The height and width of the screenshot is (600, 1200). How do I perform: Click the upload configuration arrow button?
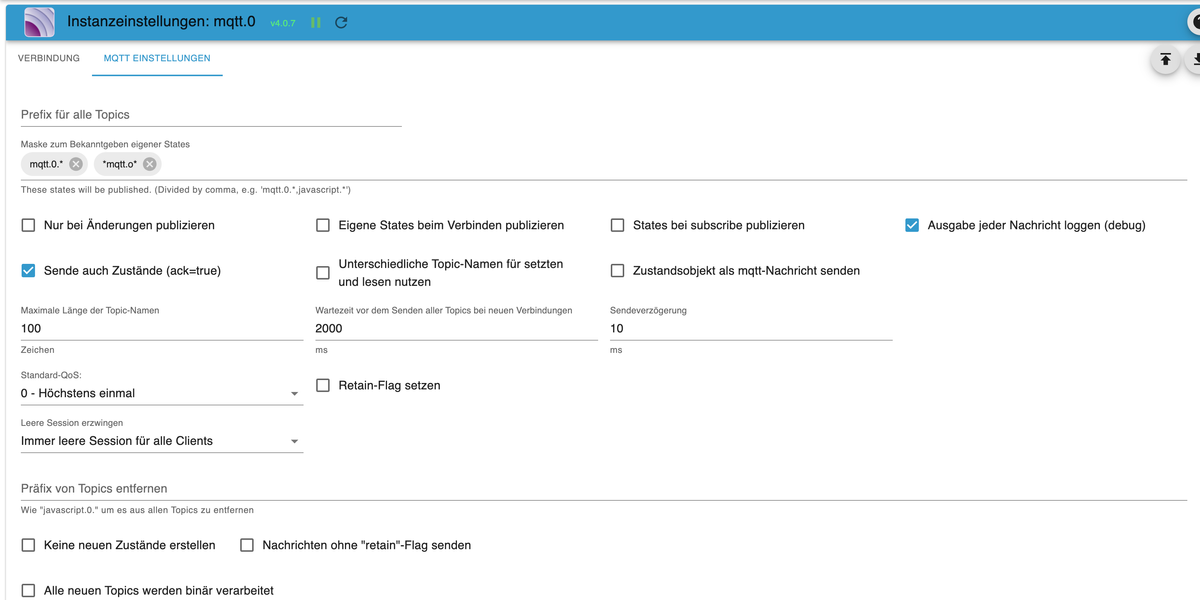pos(1165,60)
